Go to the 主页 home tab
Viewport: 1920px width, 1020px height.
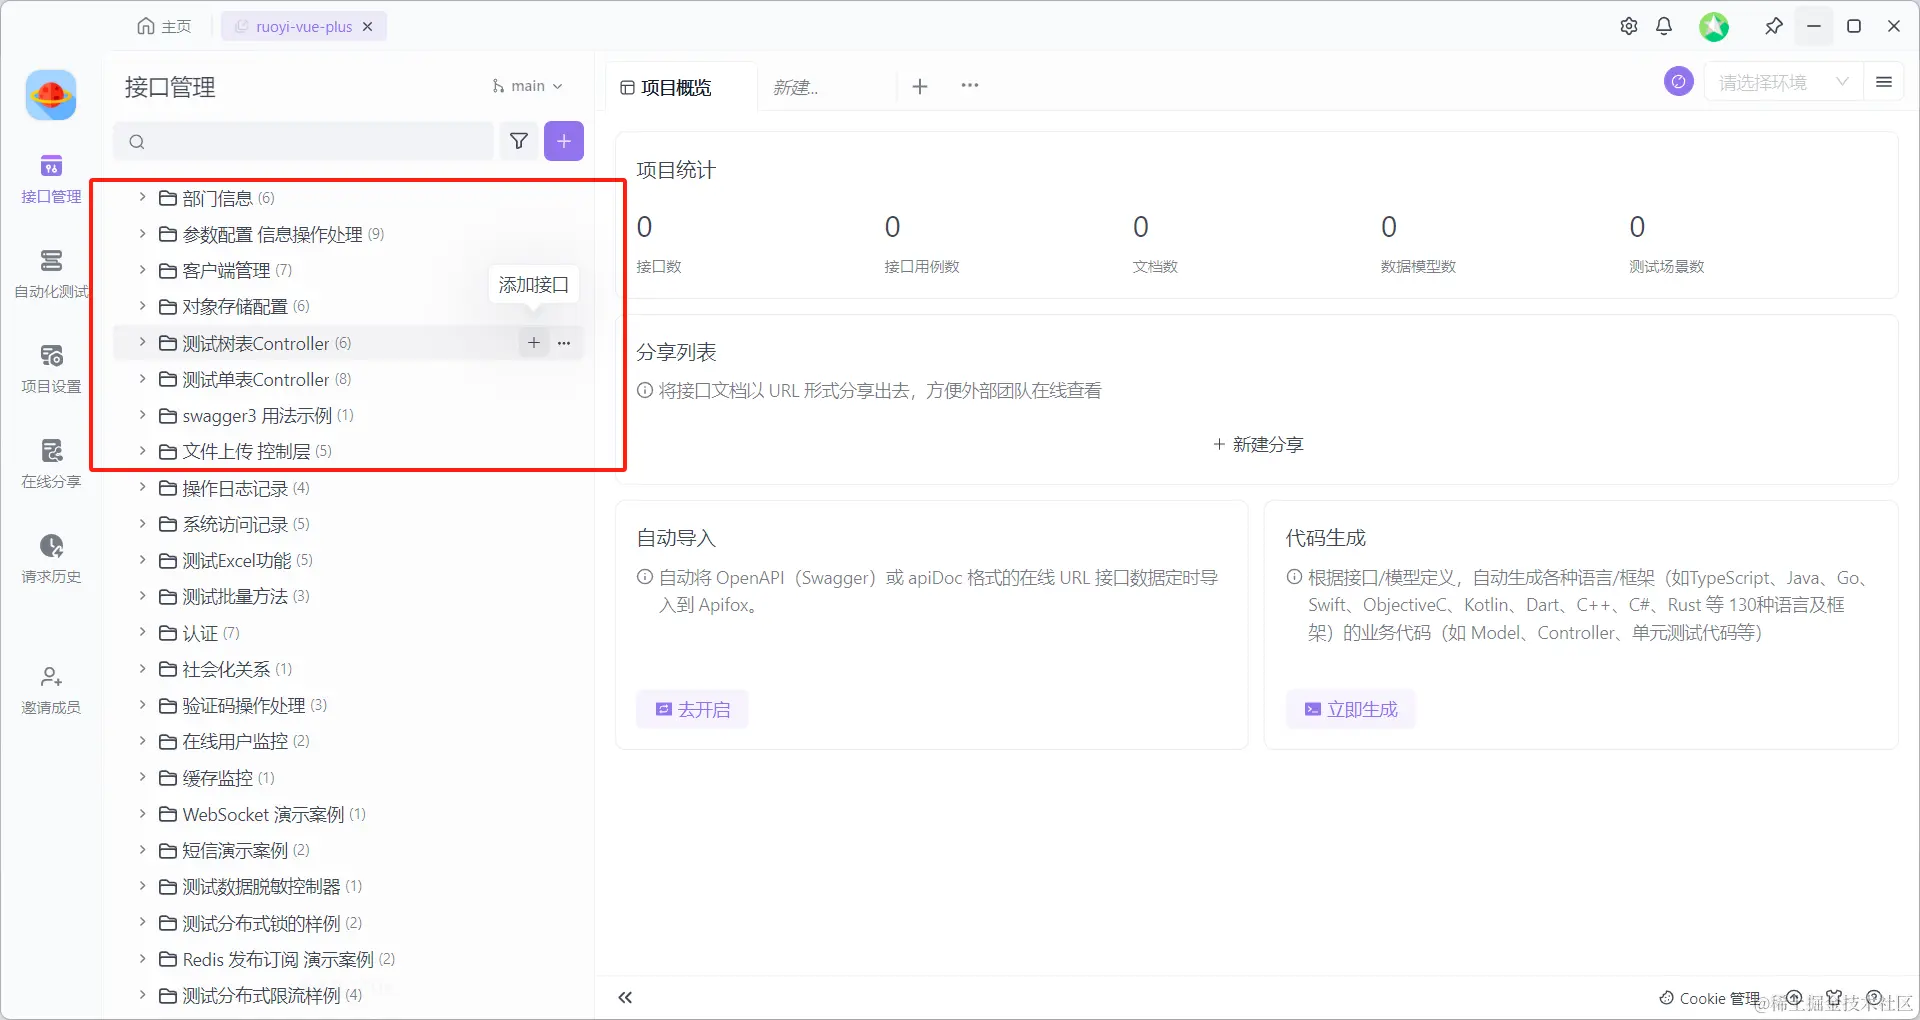pyautogui.click(x=164, y=26)
